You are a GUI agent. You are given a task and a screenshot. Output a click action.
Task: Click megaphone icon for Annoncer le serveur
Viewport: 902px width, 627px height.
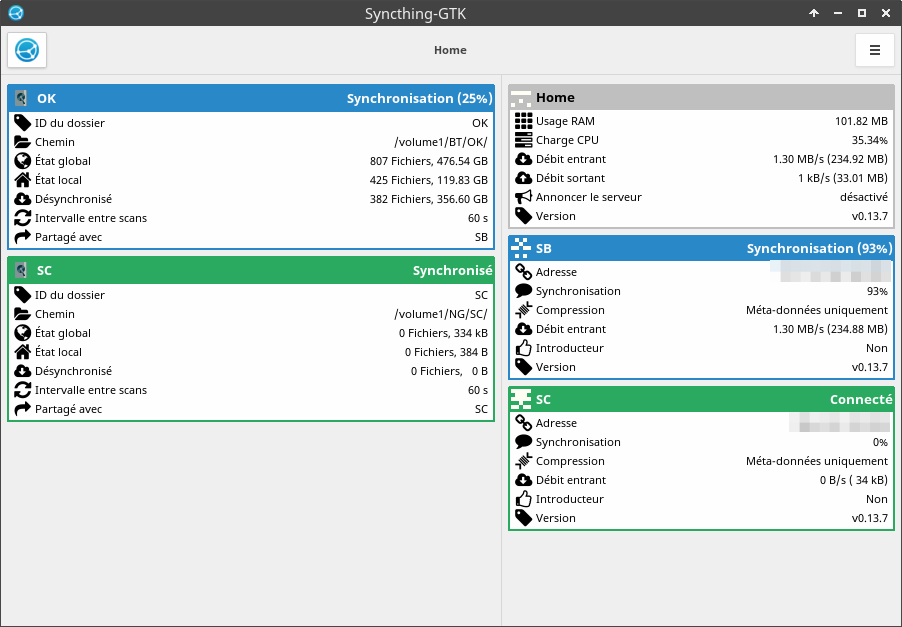[x=523, y=197]
